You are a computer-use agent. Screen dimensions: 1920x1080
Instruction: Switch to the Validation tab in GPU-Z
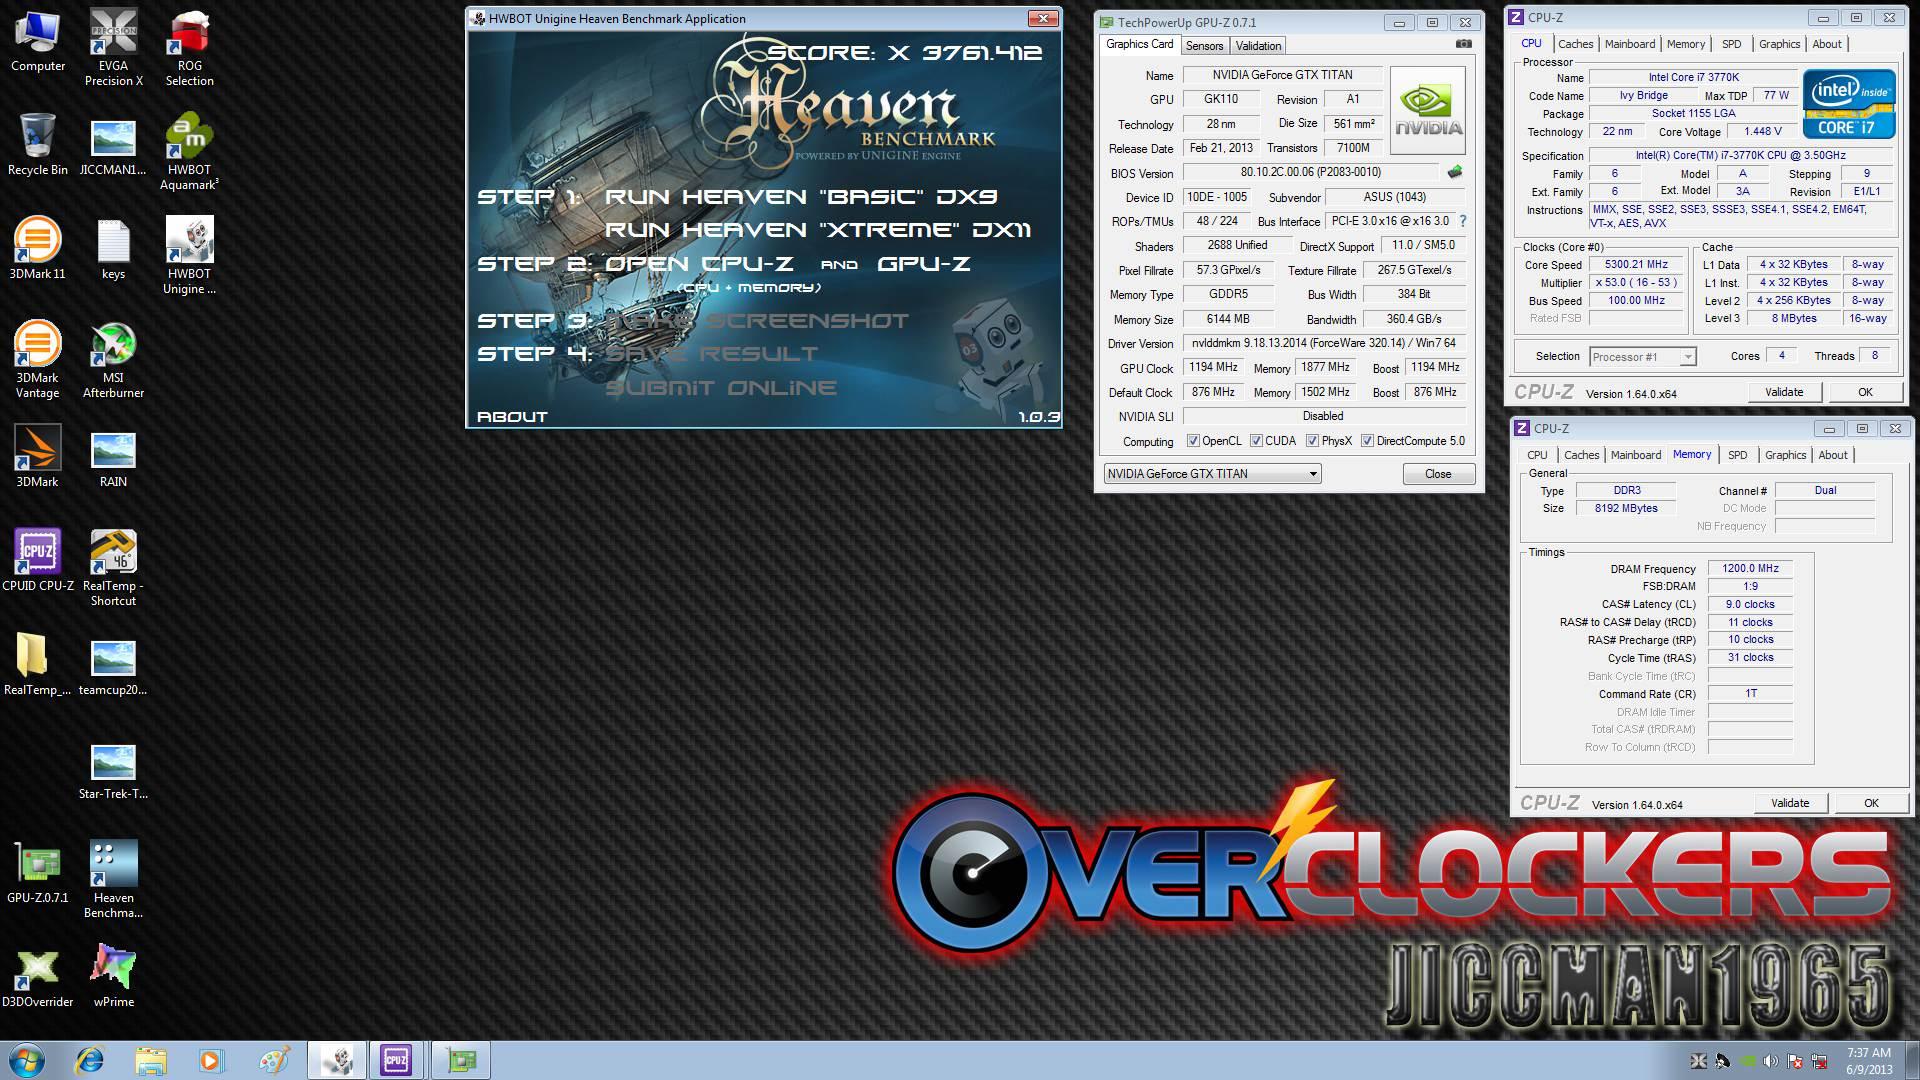coord(1257,46)
